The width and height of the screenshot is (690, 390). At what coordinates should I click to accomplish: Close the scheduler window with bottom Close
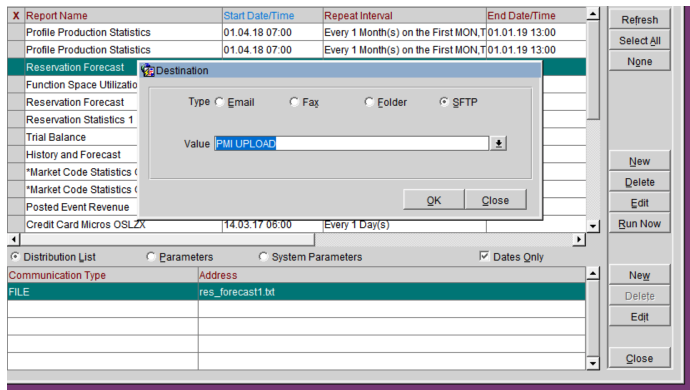(639, 358)
